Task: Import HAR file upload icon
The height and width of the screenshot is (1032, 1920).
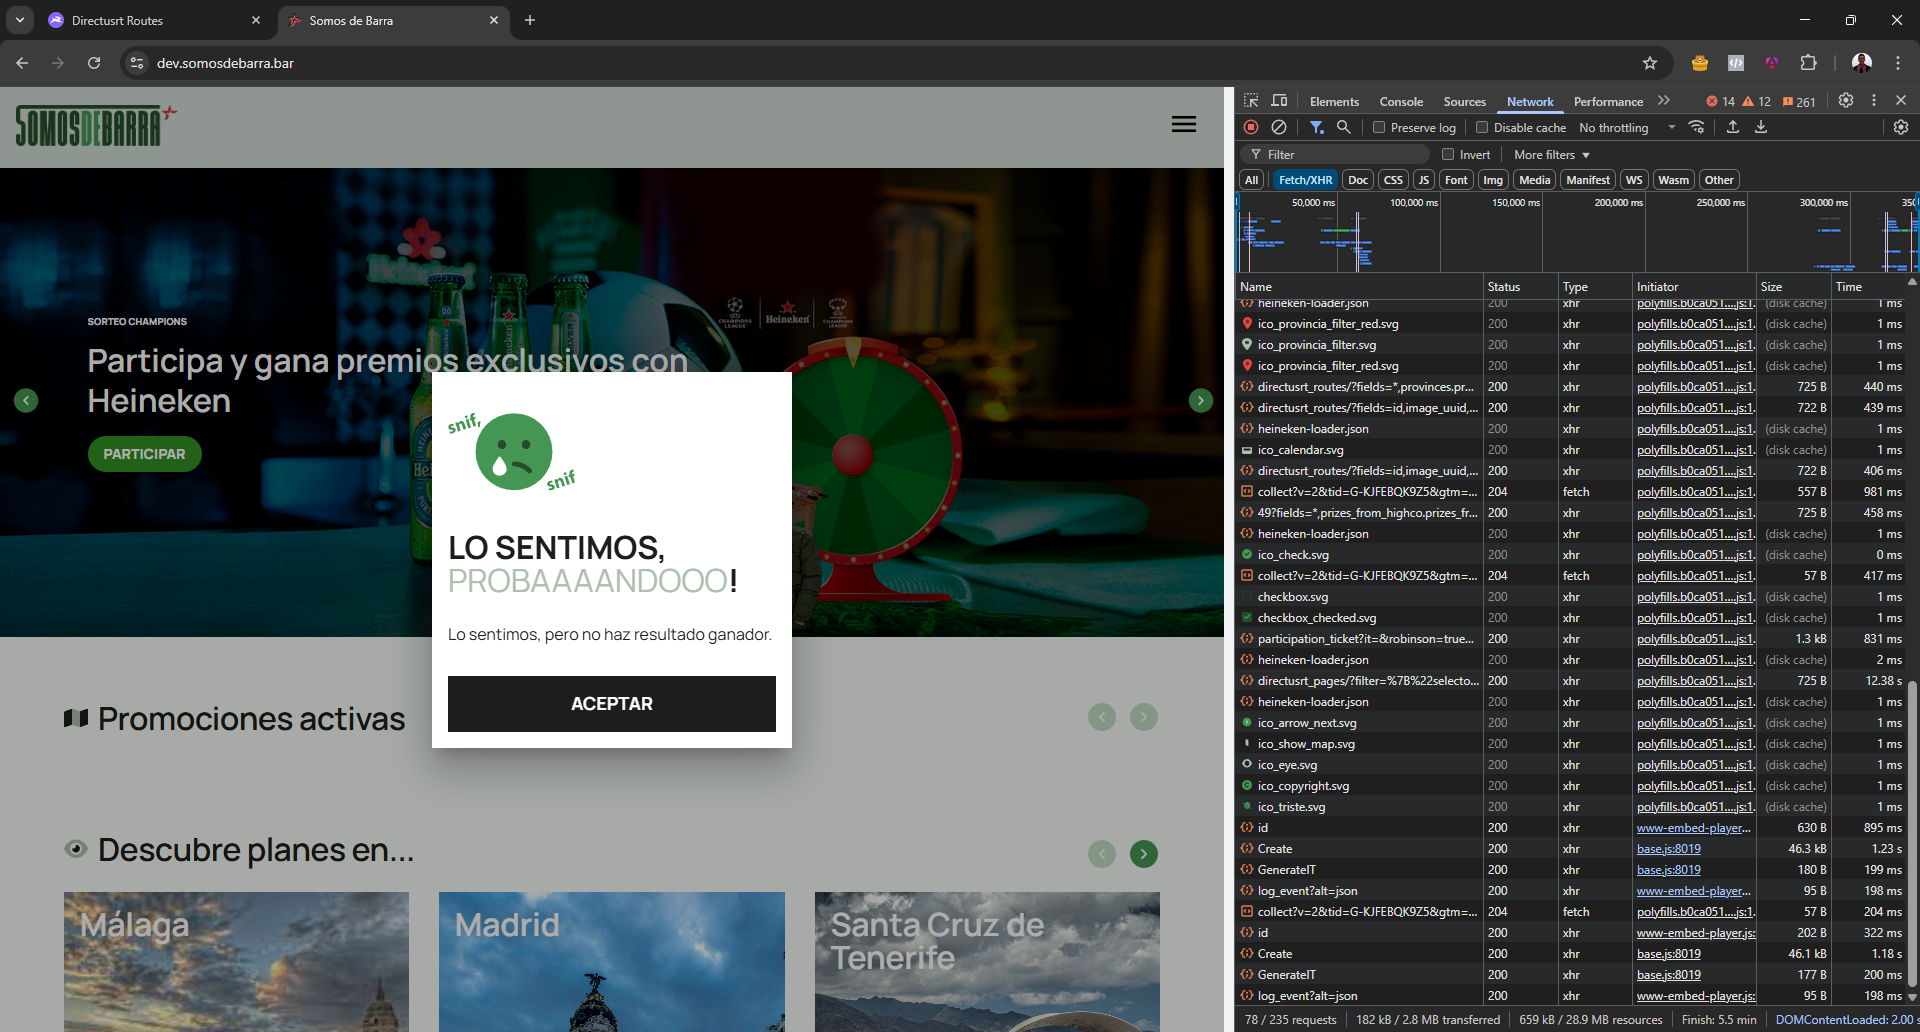Action: click(x=1733, y=127)
